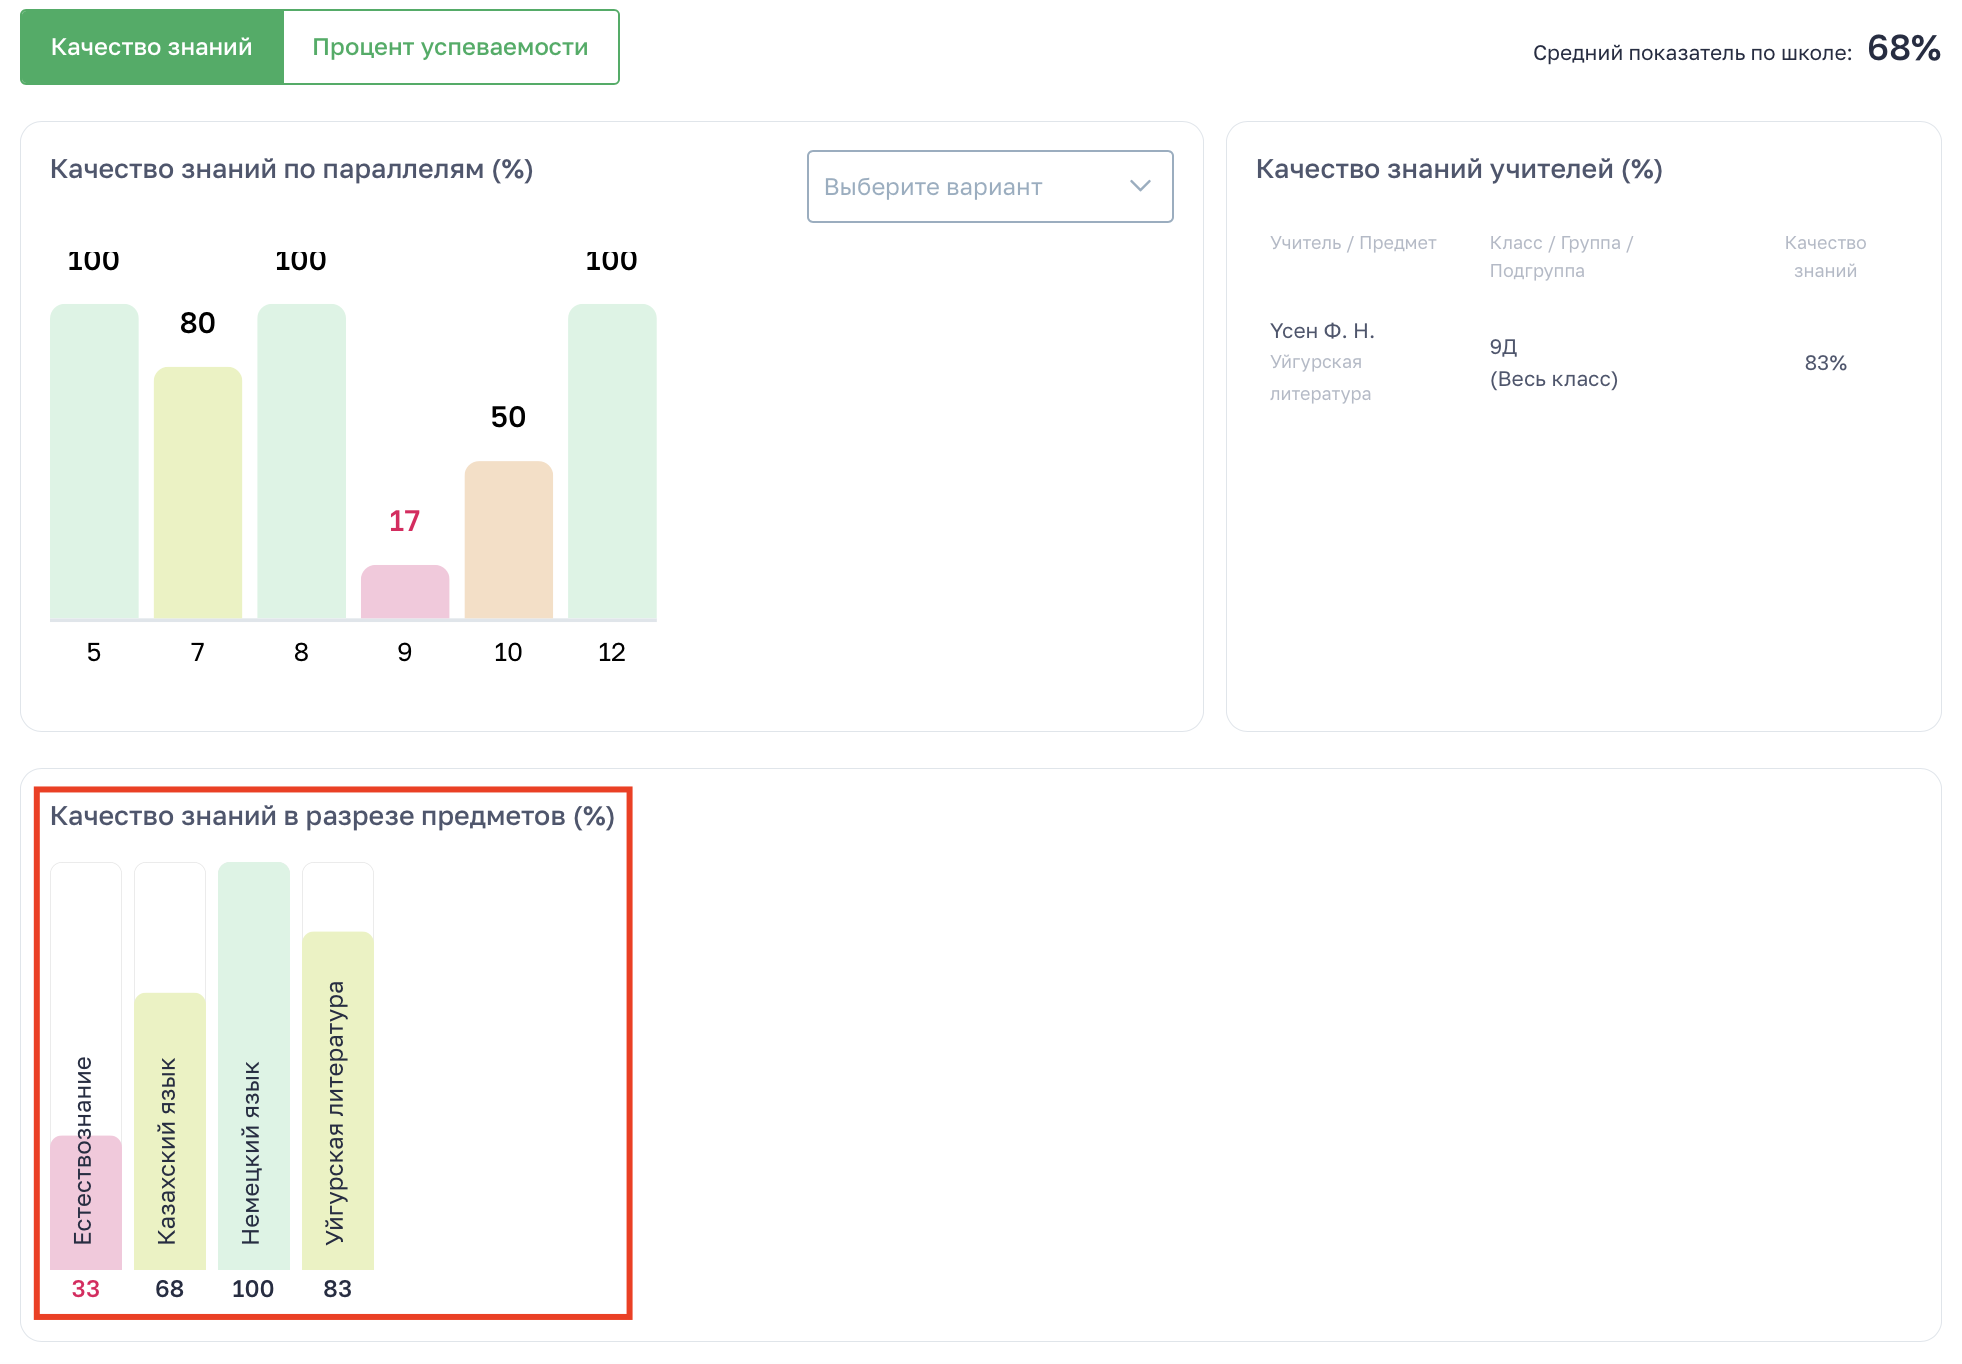Open Процент успеваемости tab
The width and height of the screenshot is (1962, 1364).
[x=450, y=47]
